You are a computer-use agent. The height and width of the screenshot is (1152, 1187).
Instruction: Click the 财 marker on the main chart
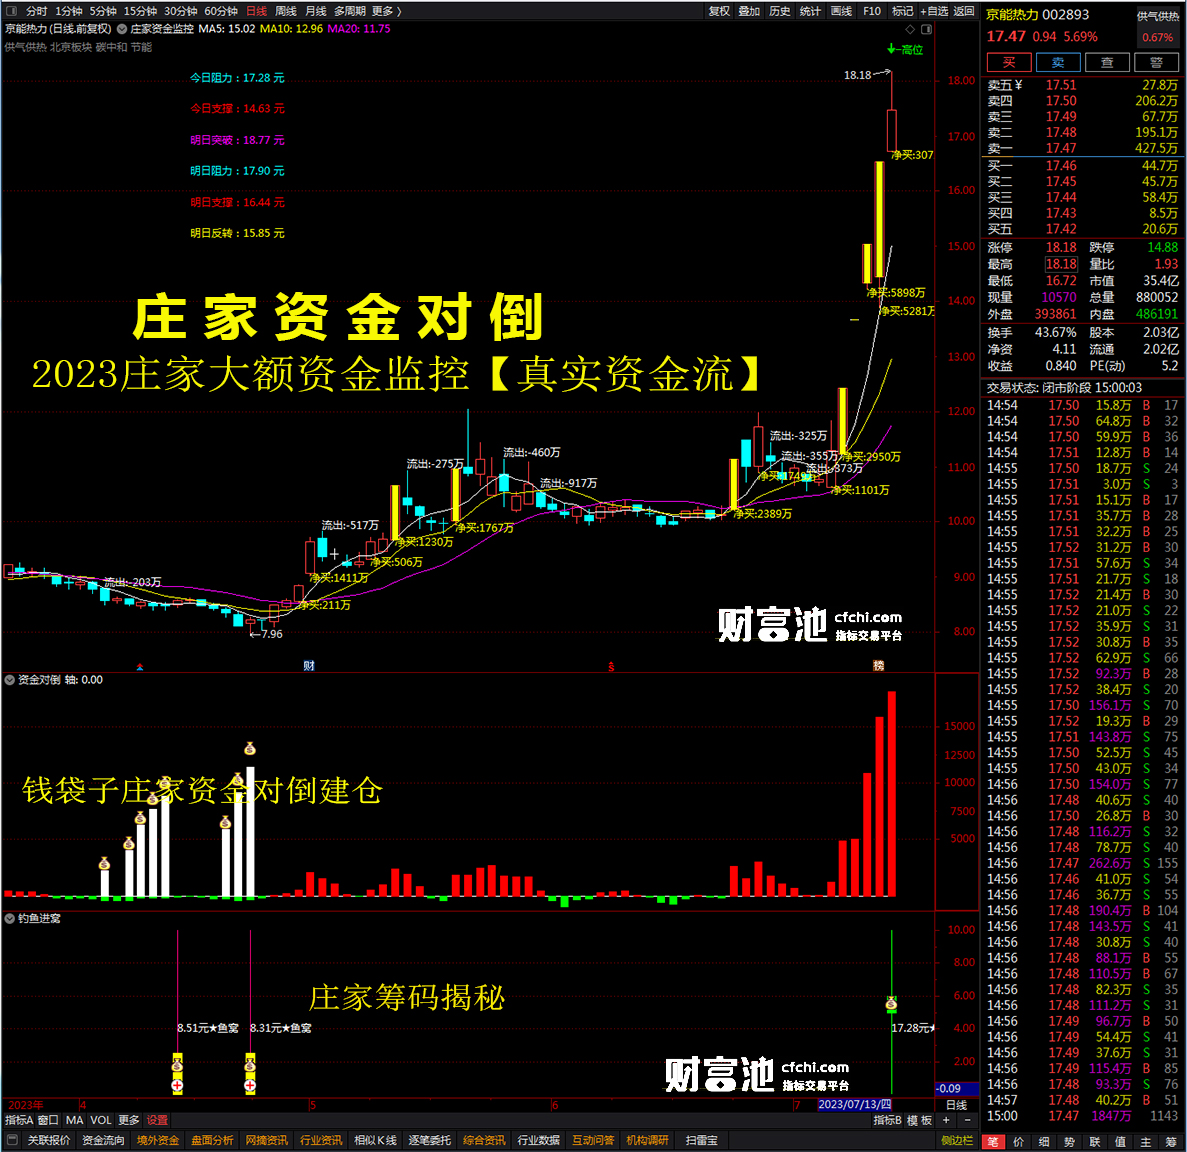(x=309, y=665)
